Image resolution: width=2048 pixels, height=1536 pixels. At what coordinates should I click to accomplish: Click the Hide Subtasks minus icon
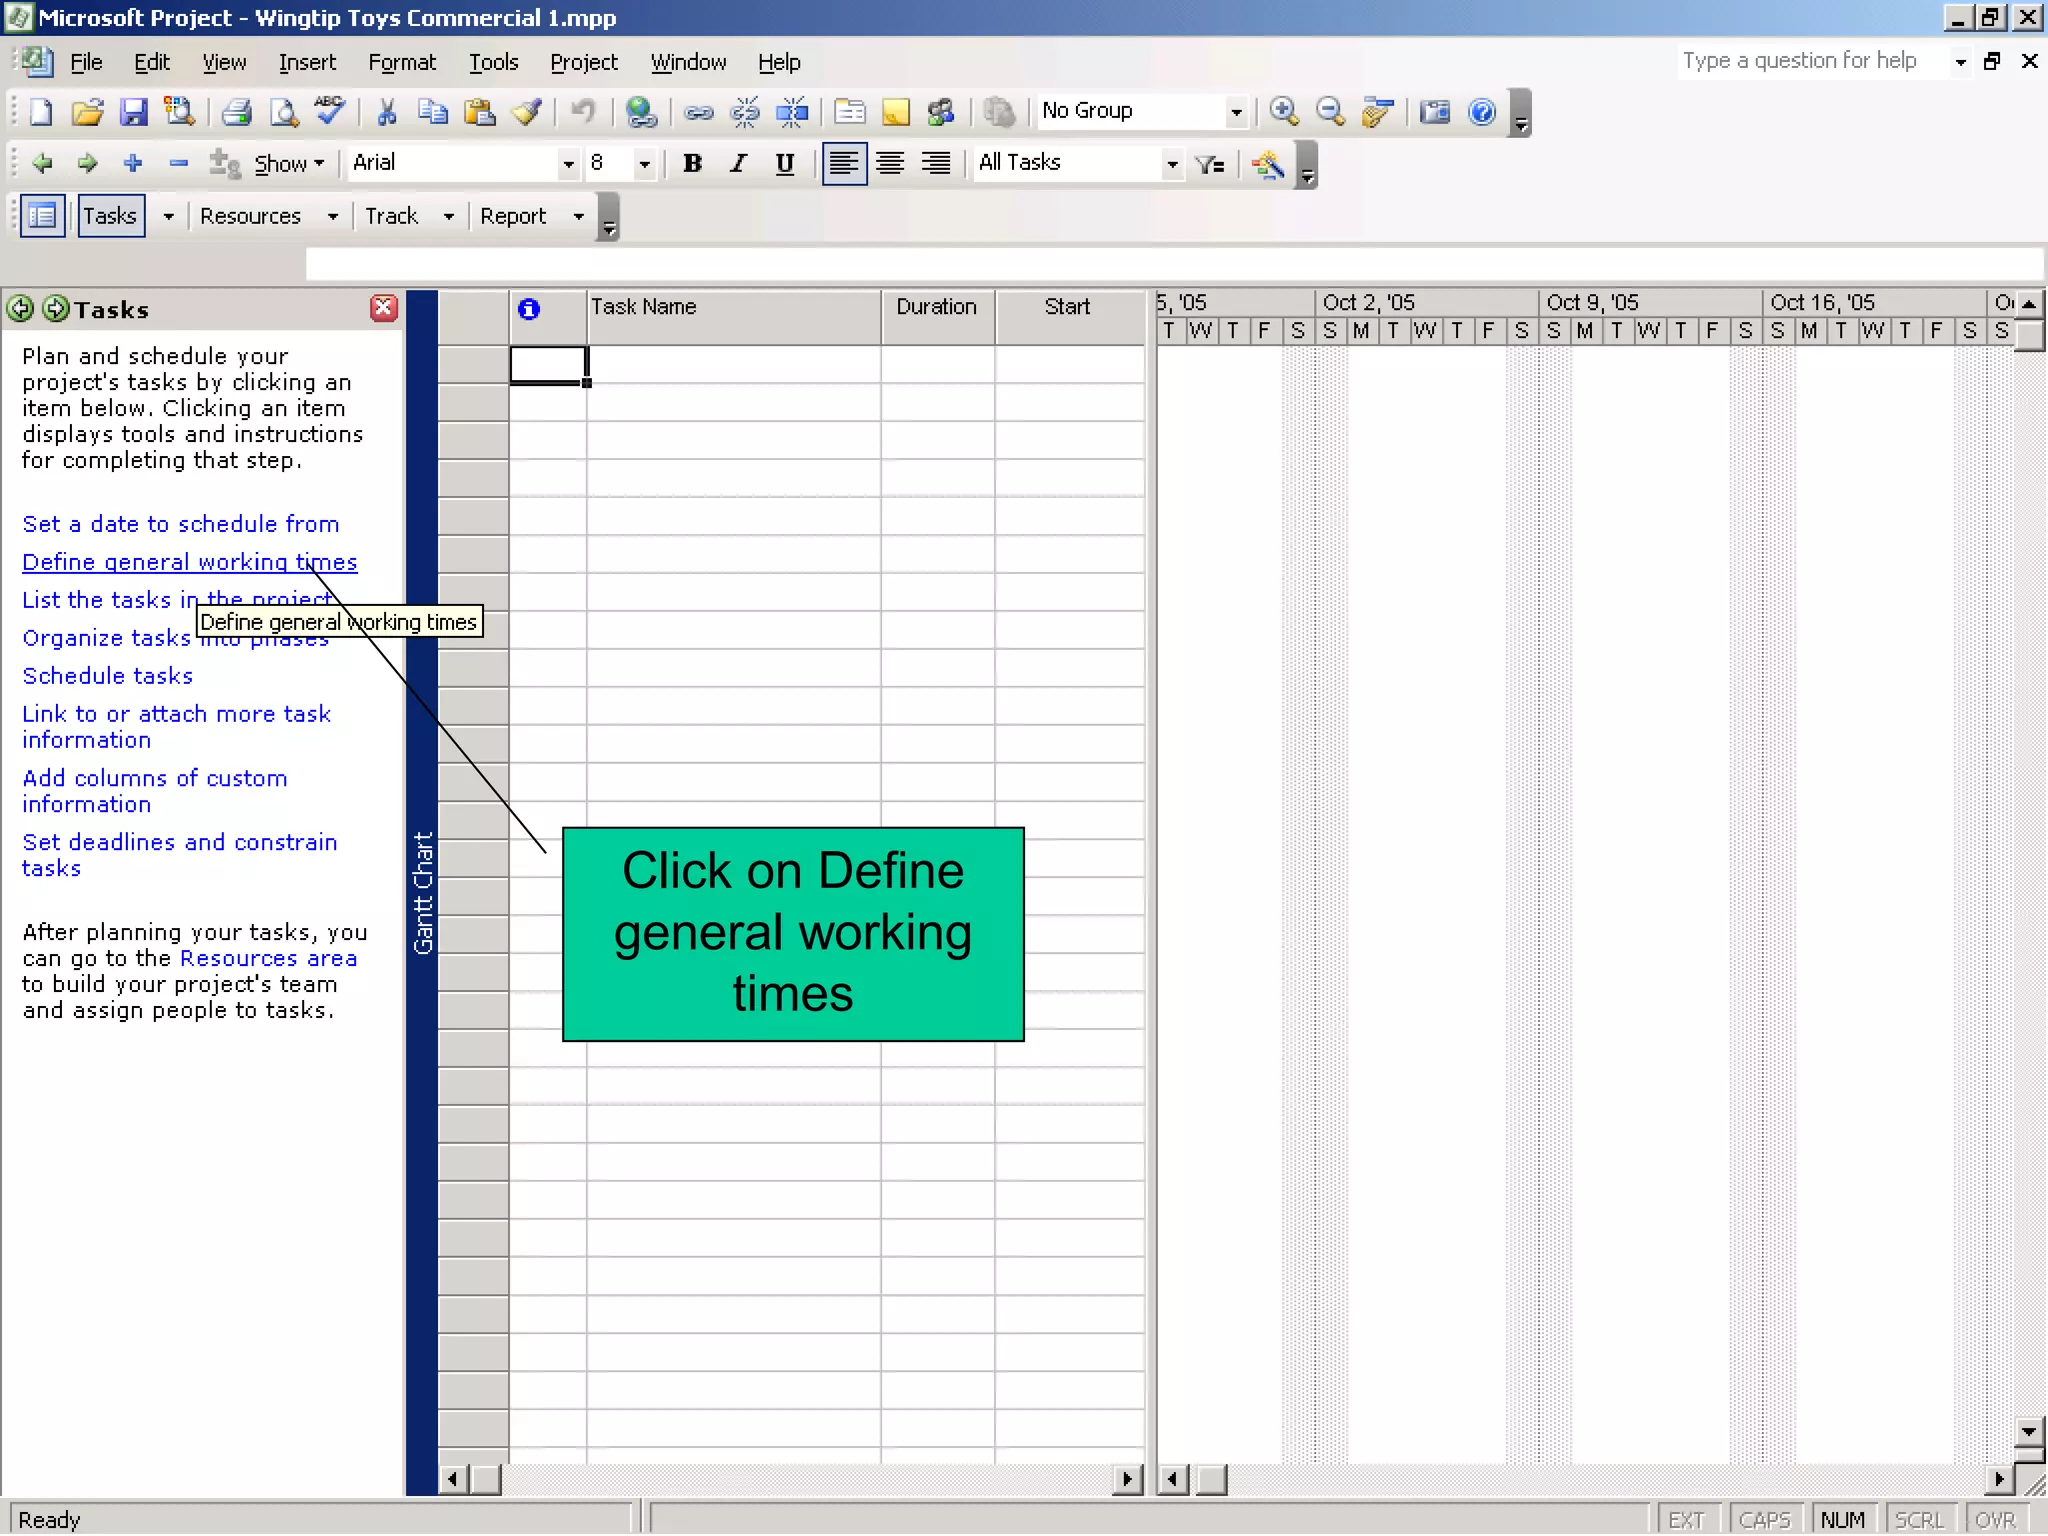[179, 163]
